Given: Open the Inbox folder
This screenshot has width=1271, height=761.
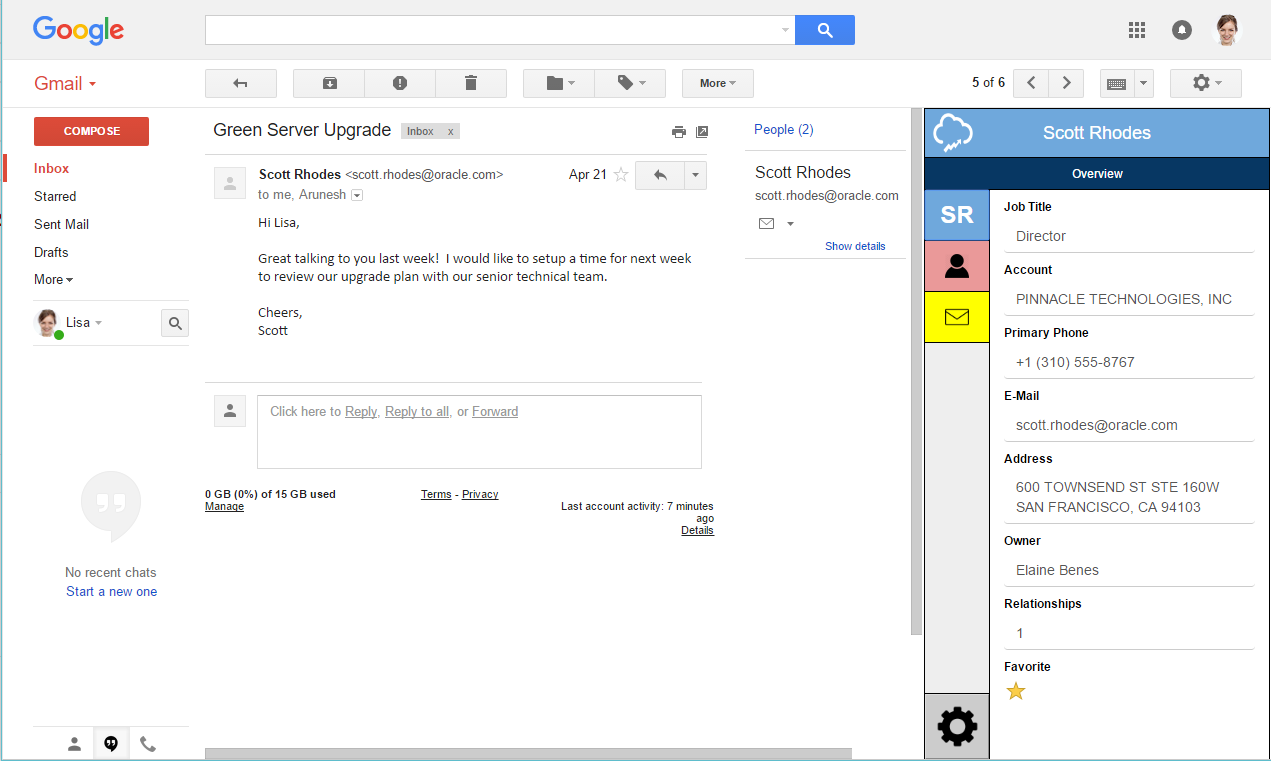Looking at the screenshot, I should click(52, 168).
